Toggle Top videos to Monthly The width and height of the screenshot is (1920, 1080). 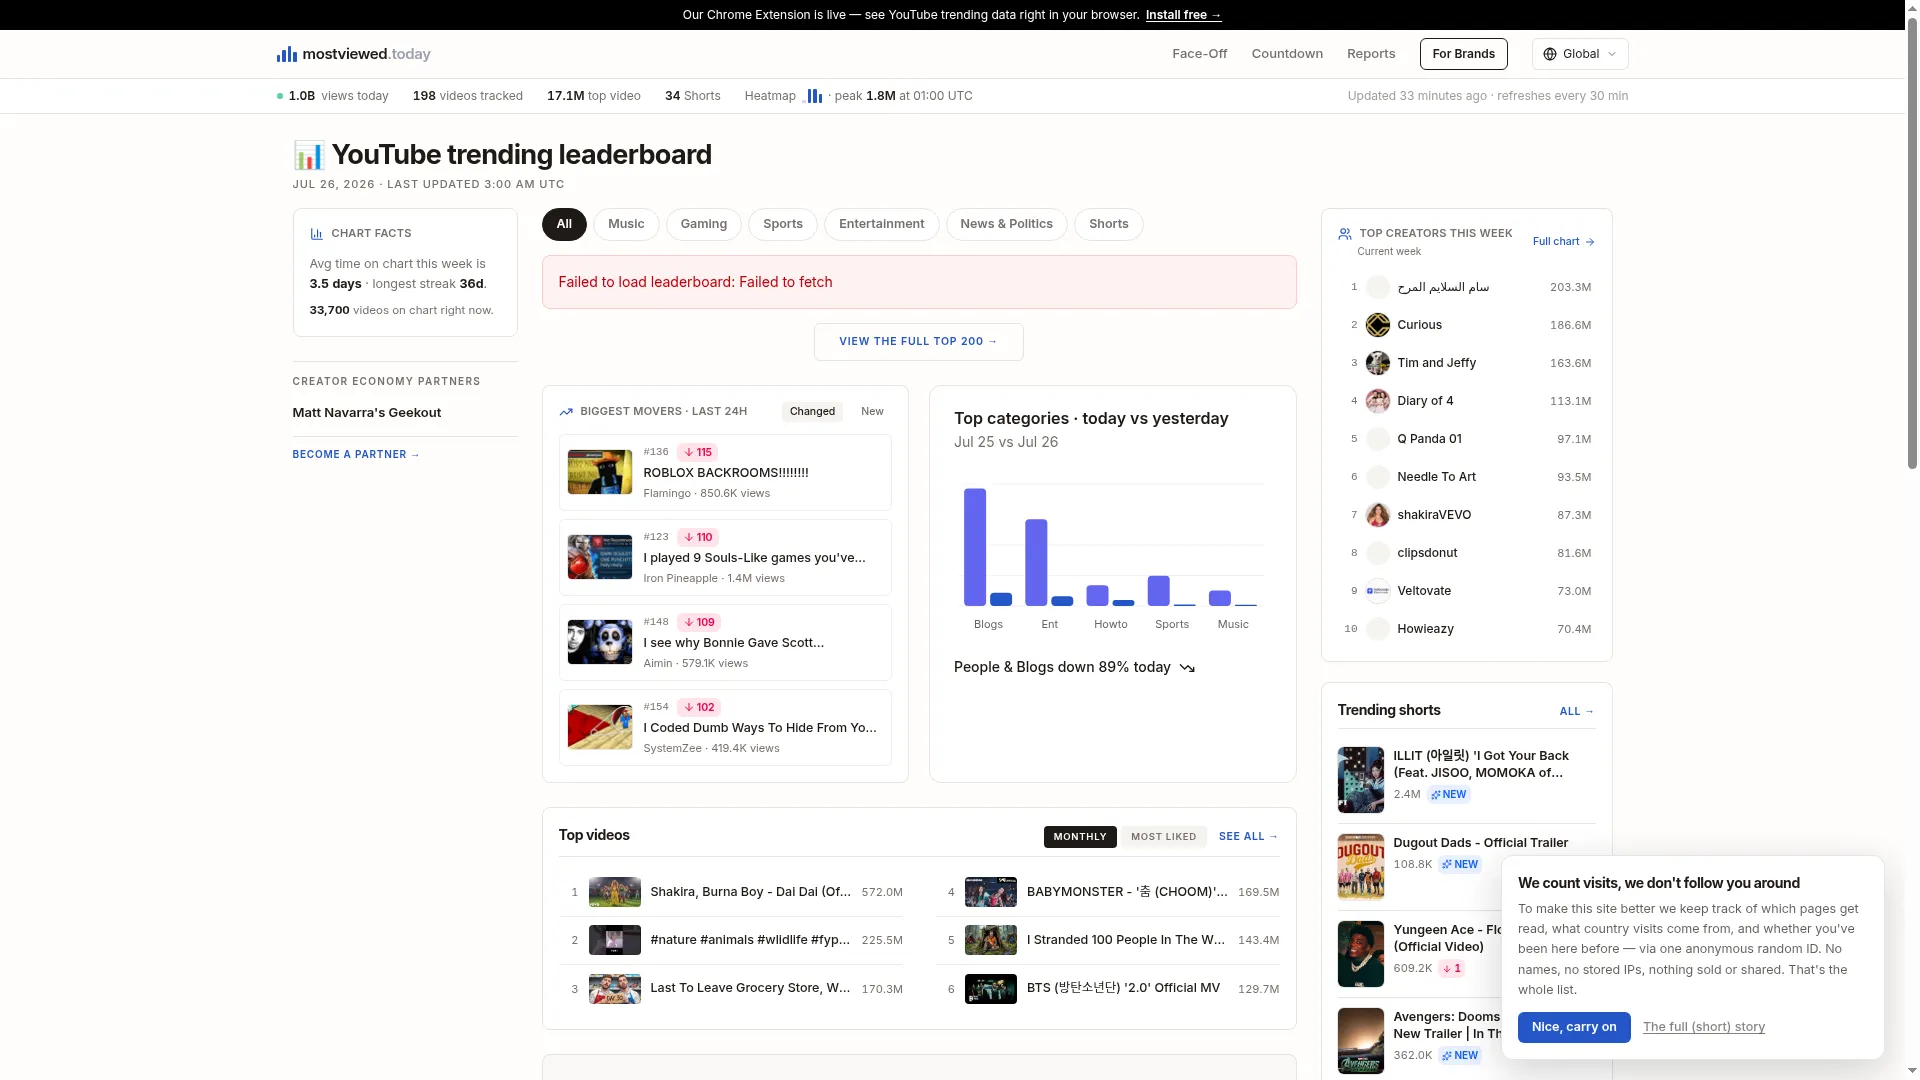pos(1080,837)
